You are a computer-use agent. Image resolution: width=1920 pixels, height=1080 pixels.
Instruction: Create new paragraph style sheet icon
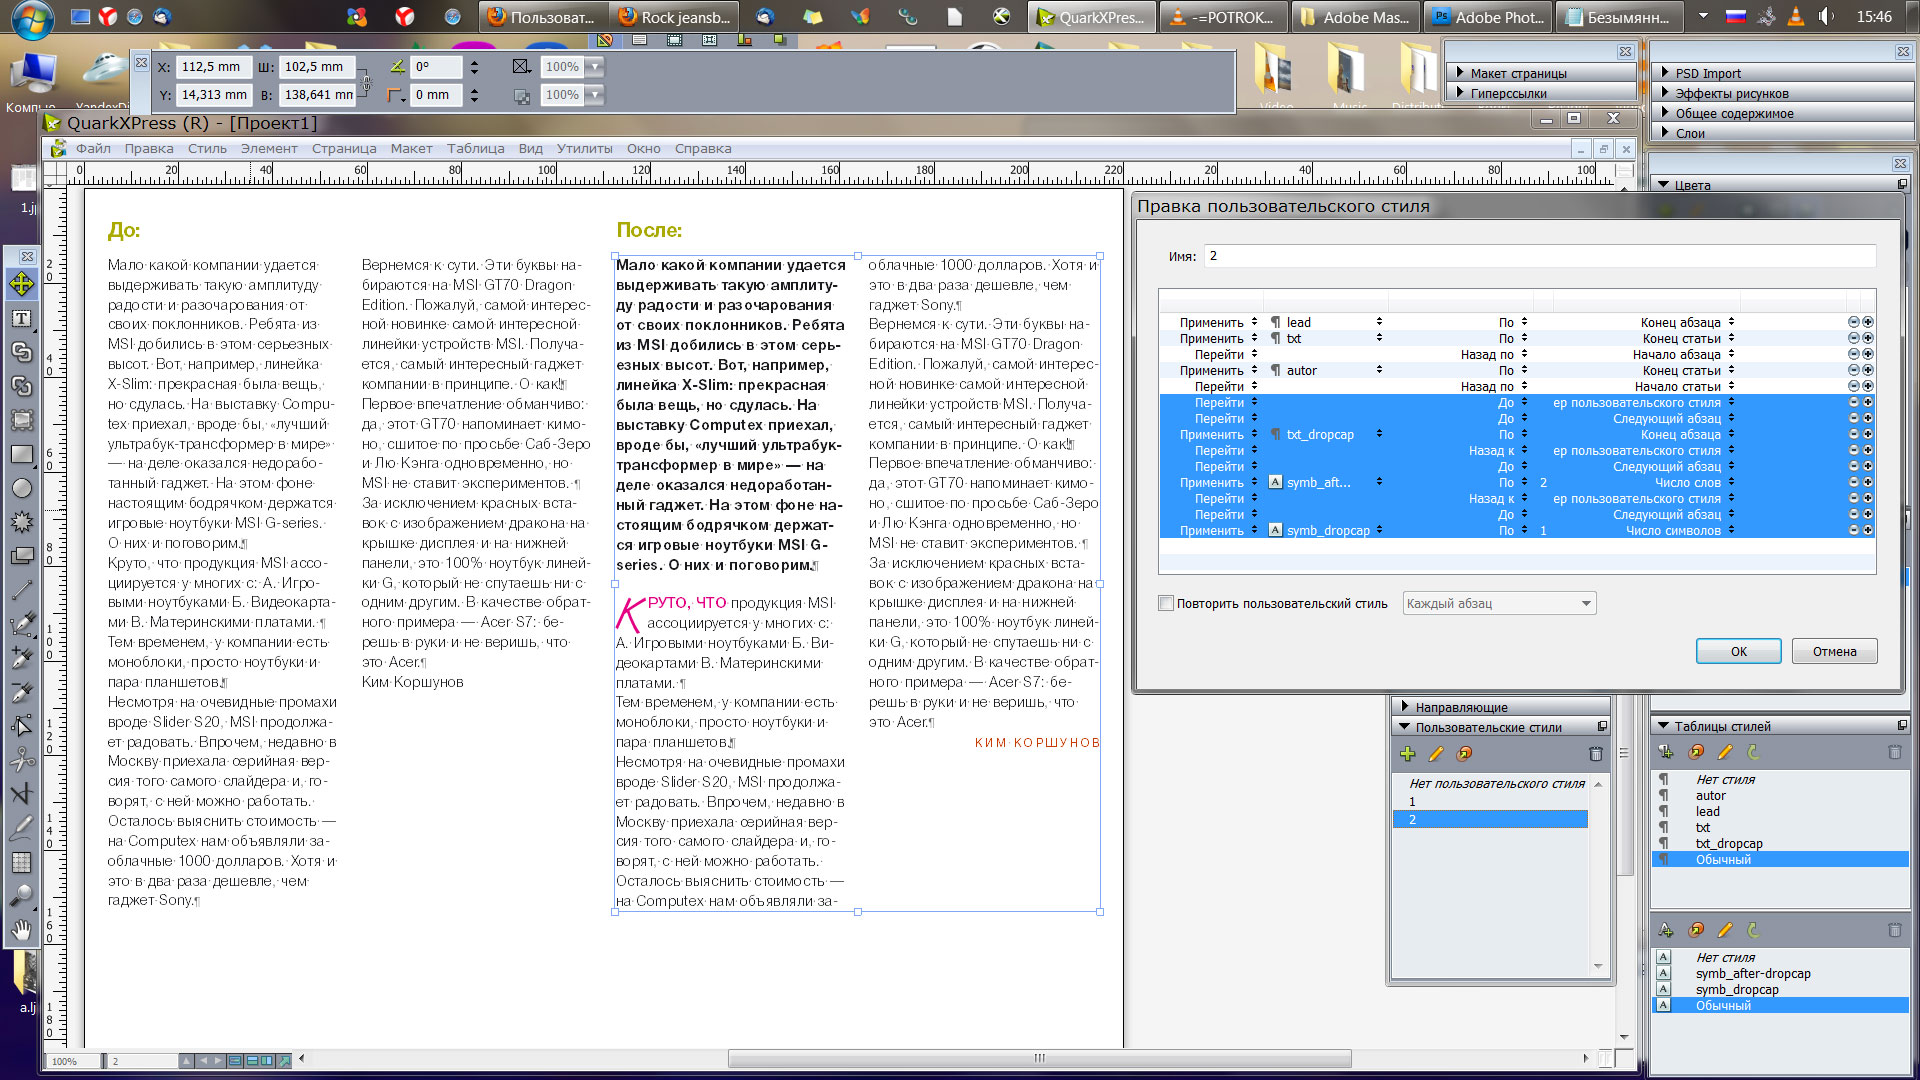click(x=1666, y=752)
